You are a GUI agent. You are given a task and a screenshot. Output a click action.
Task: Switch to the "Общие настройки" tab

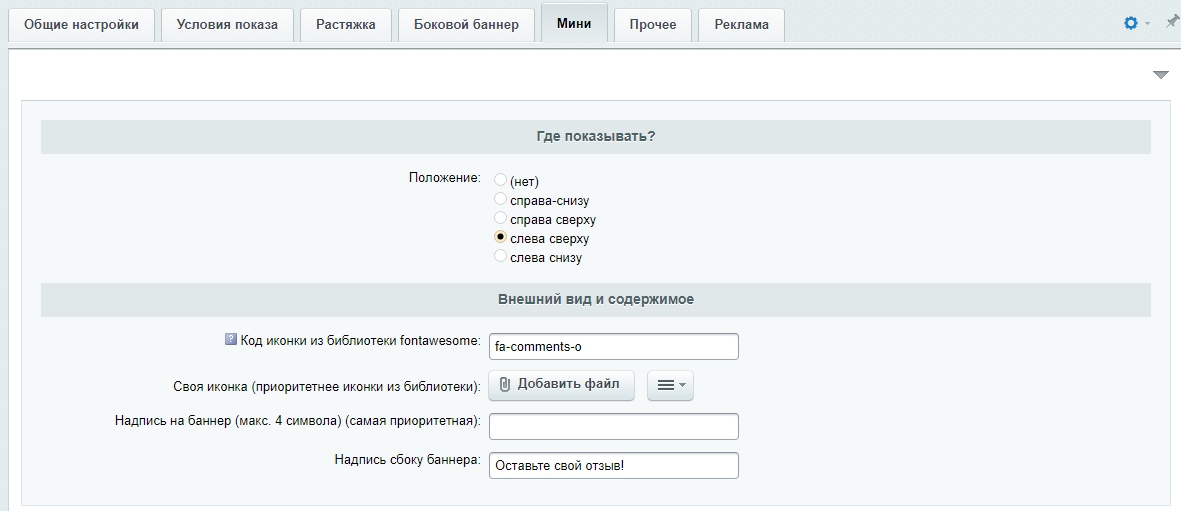coord(81,25)
